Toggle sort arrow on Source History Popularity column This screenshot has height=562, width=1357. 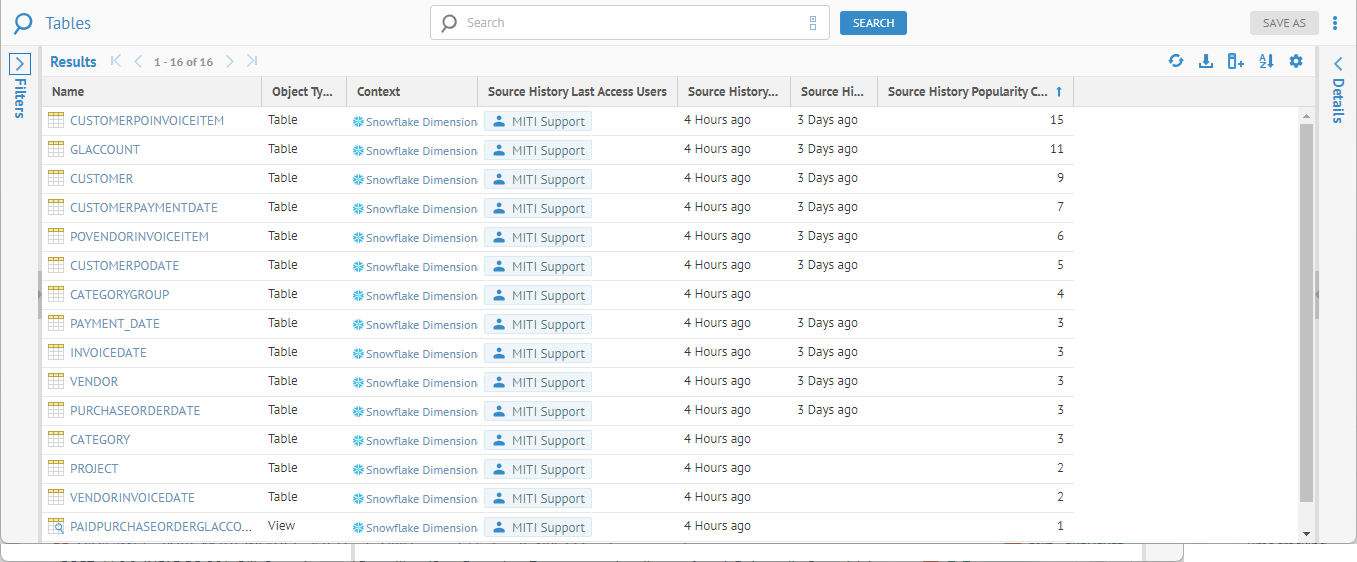1059,92
